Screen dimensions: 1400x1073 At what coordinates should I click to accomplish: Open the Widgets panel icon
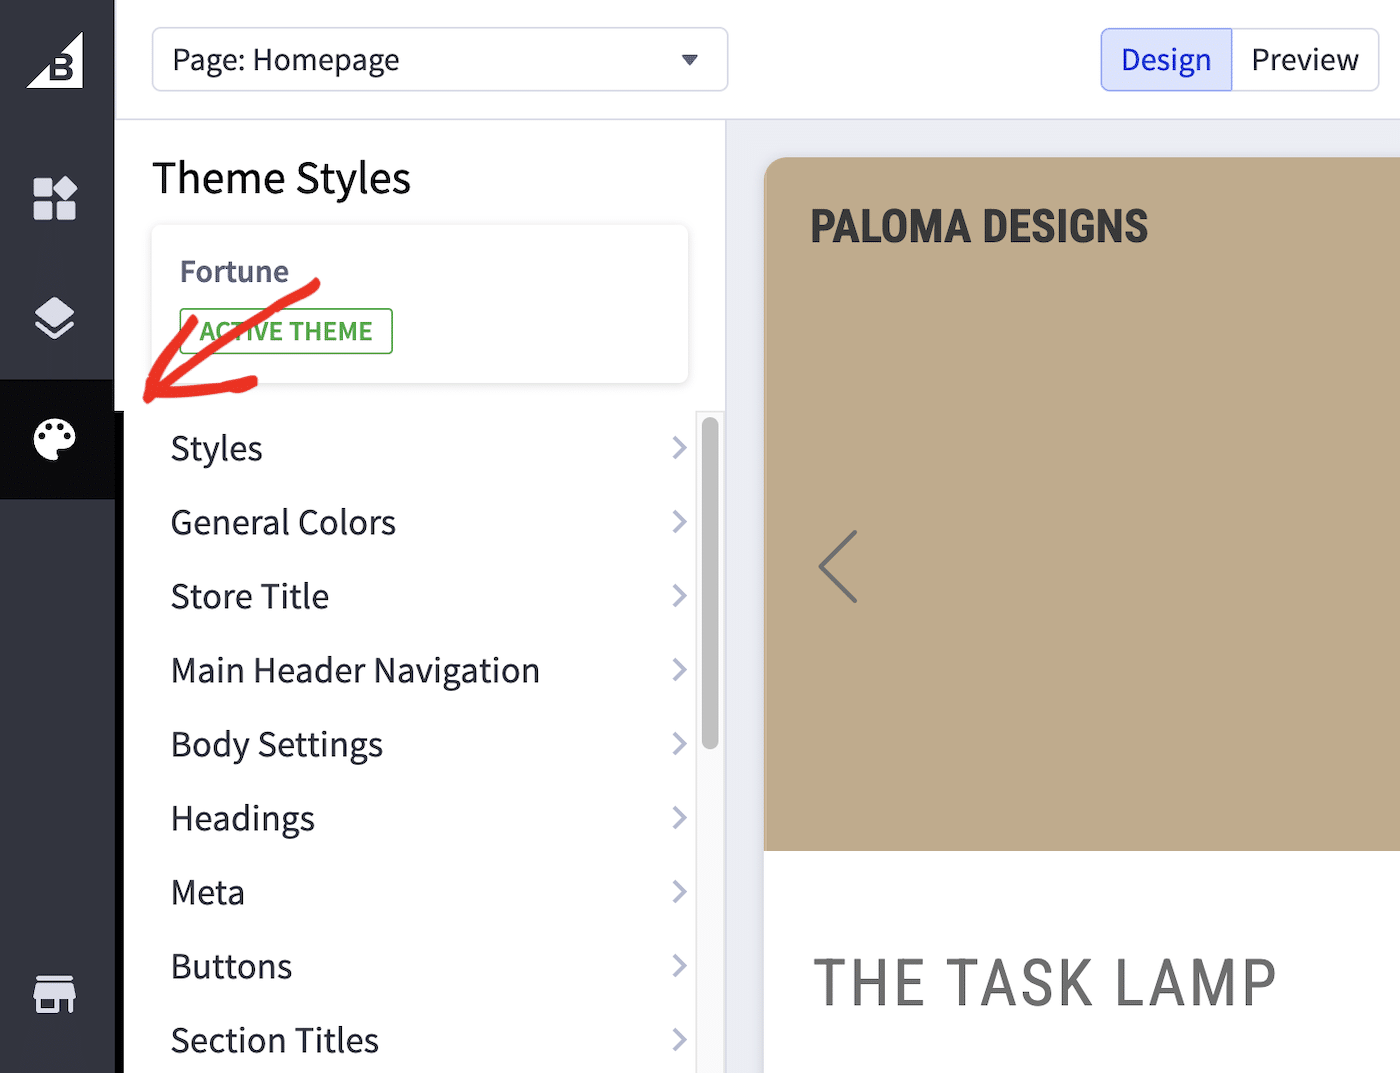pos(55,200)
